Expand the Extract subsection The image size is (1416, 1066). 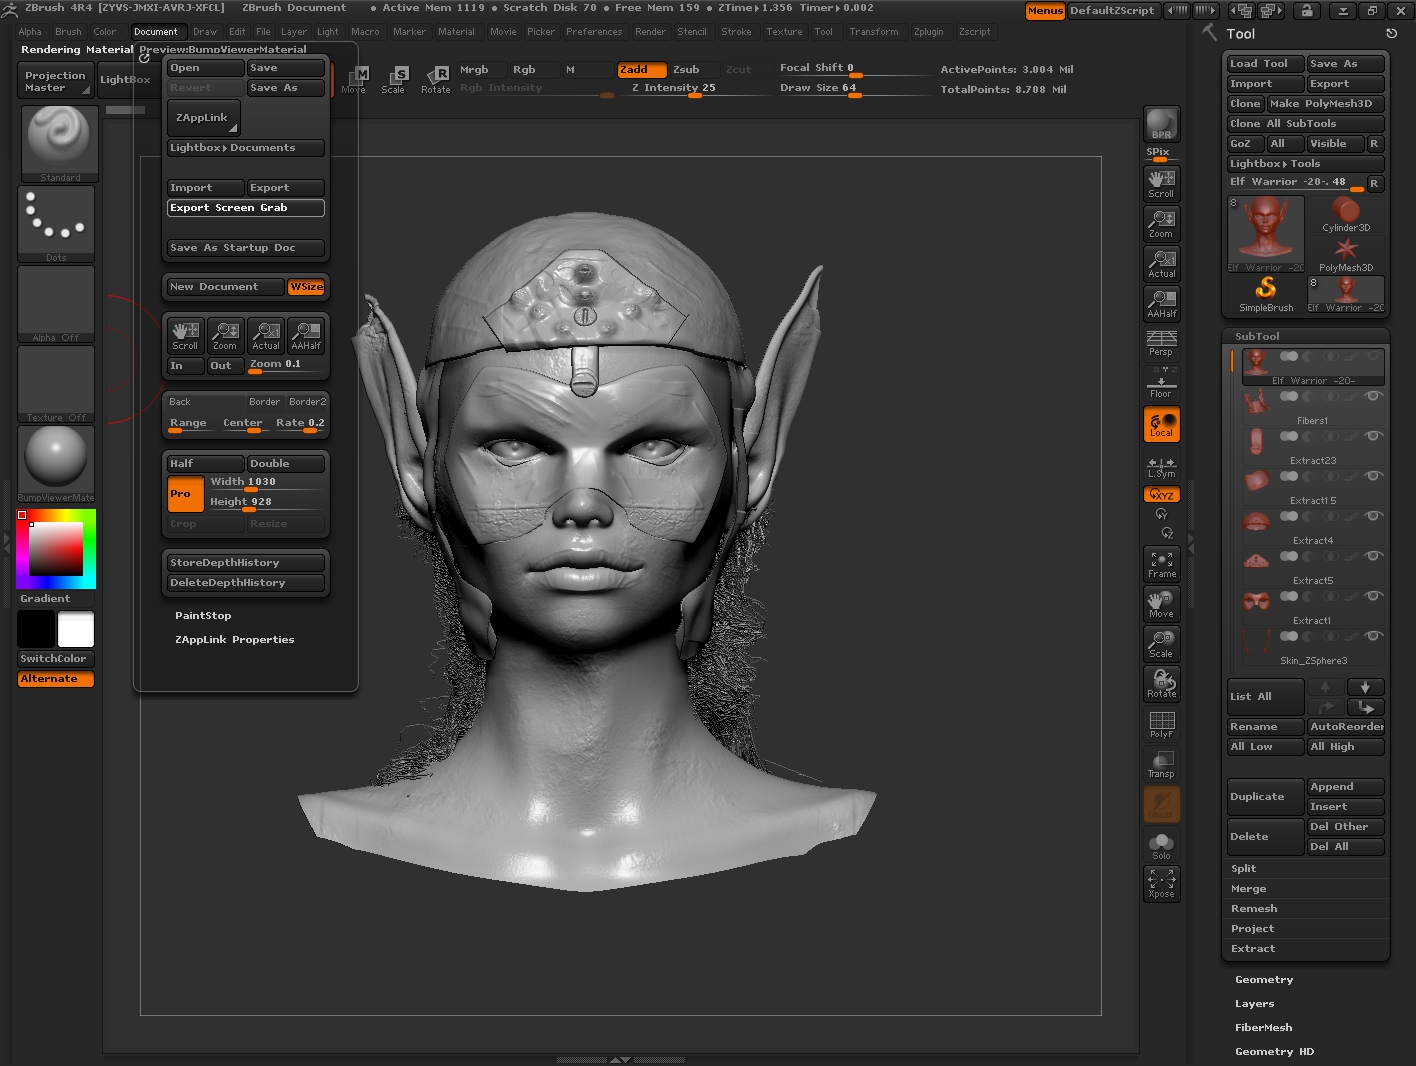tap(1253, 949)
